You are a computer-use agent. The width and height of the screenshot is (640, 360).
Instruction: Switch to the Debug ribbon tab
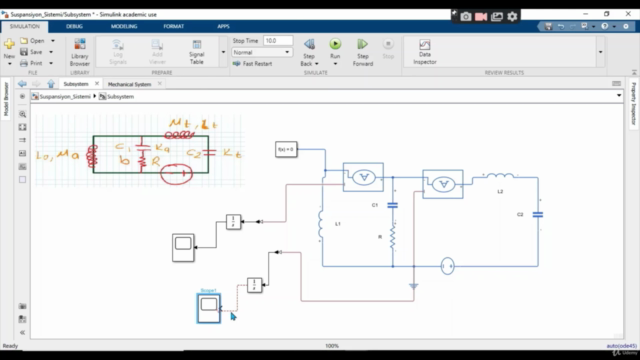click(74, 26)
